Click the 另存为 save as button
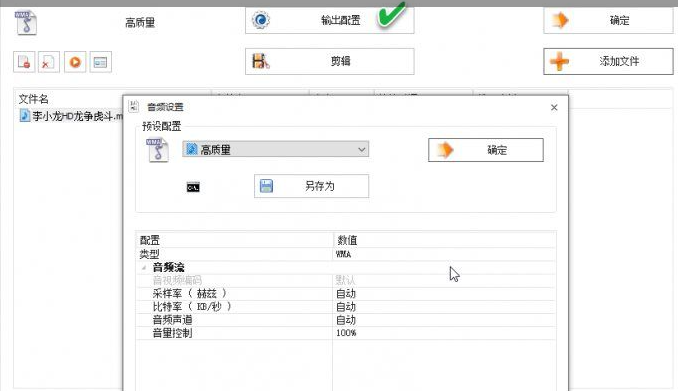This screenshot has height=391, width=678. 311,186
